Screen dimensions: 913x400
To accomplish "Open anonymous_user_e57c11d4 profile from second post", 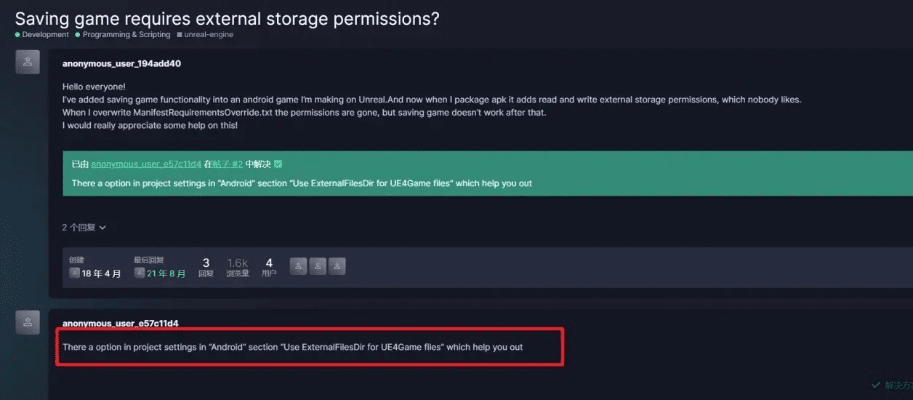I will coord(120,323).
